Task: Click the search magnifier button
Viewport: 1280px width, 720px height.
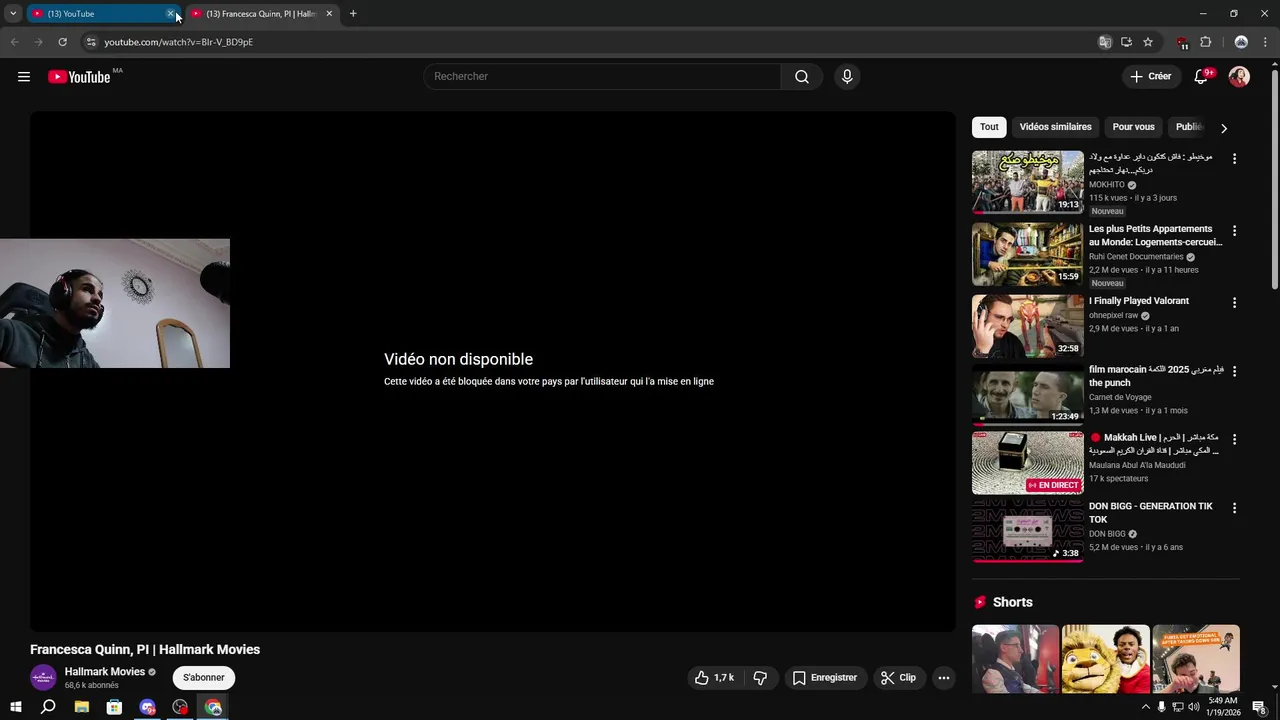Action: pos(802,77)
